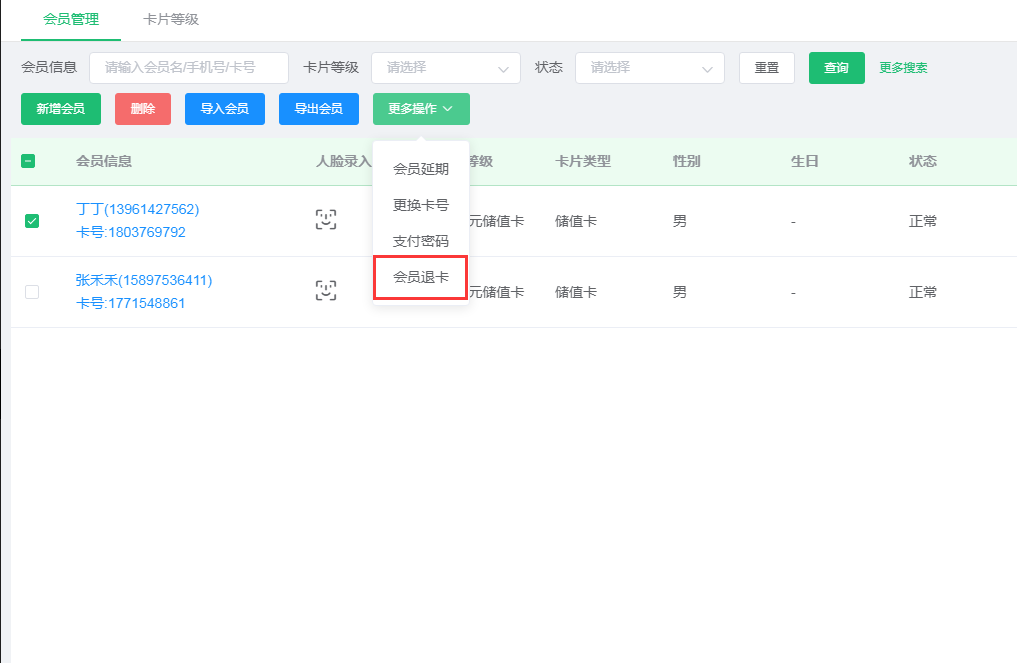Click face scan icon for 张禾禾

tap(326, 291)
